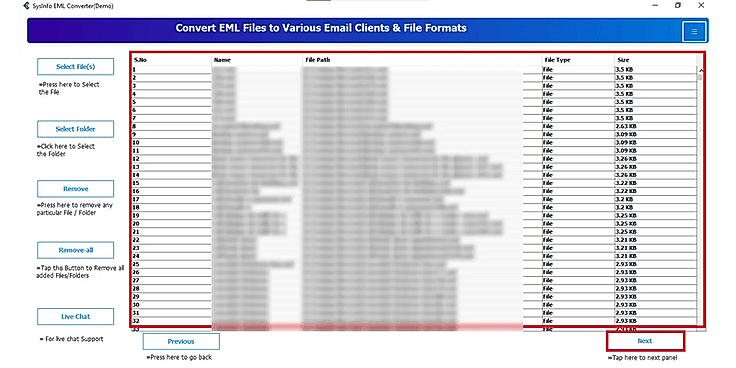Go back with the Previous button
Screen dimensions: 736x368
coord(181,341)
